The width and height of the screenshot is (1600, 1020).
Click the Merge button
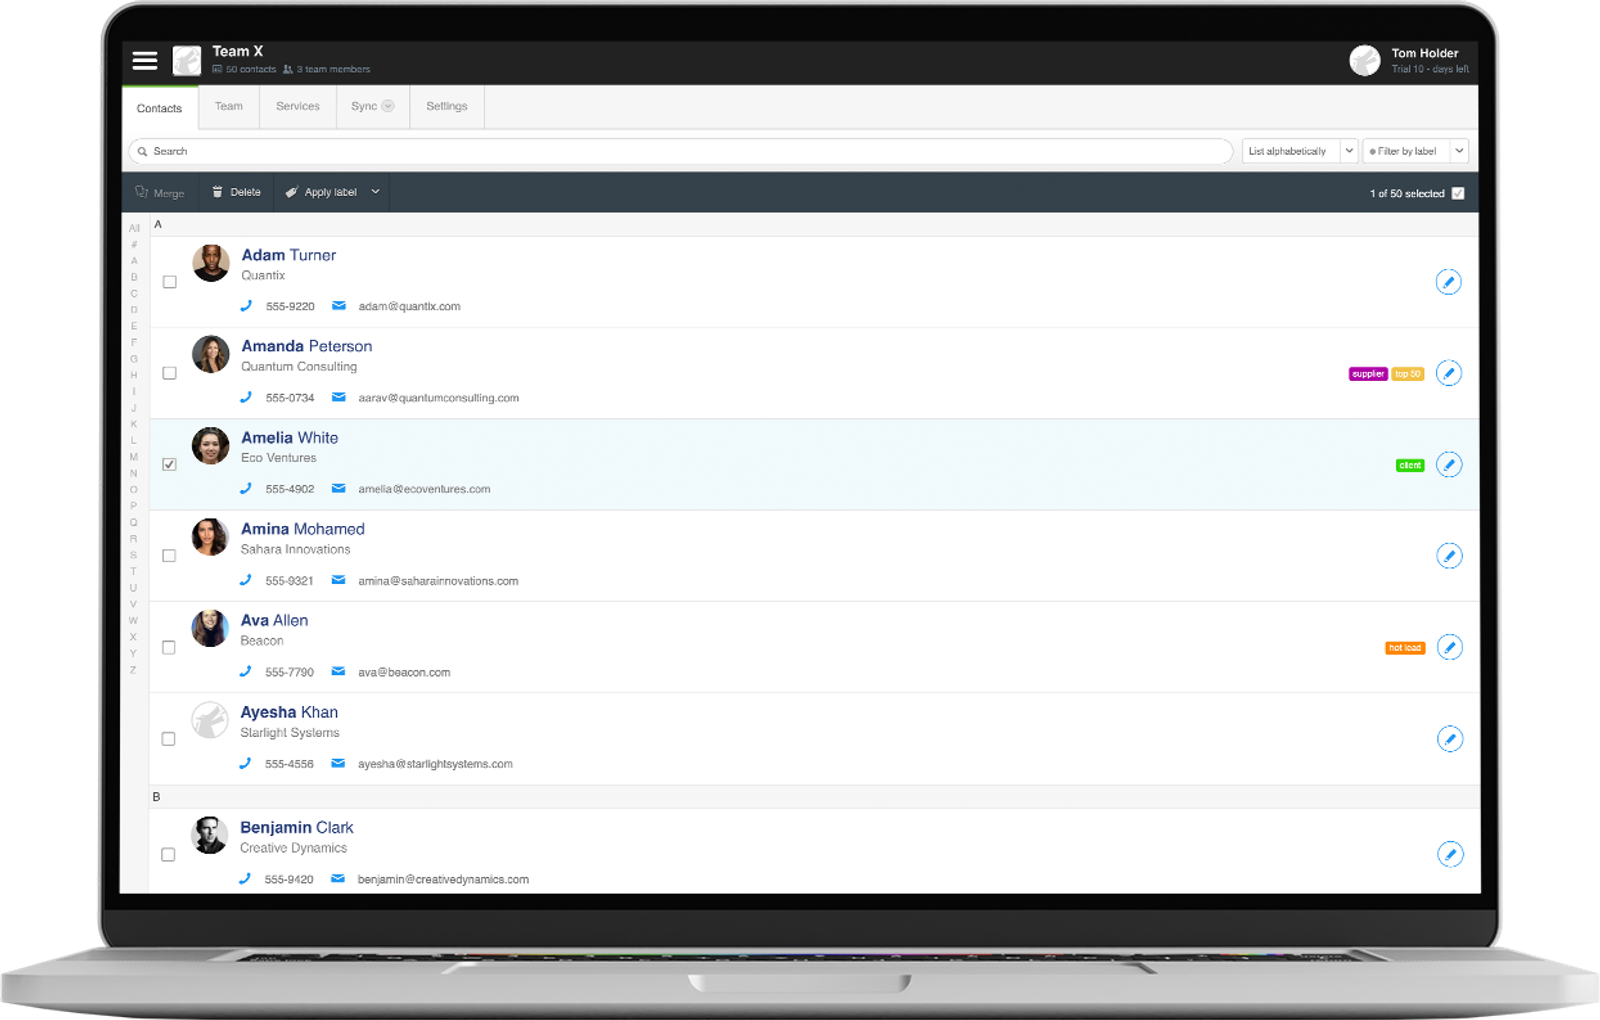point(160,193)
